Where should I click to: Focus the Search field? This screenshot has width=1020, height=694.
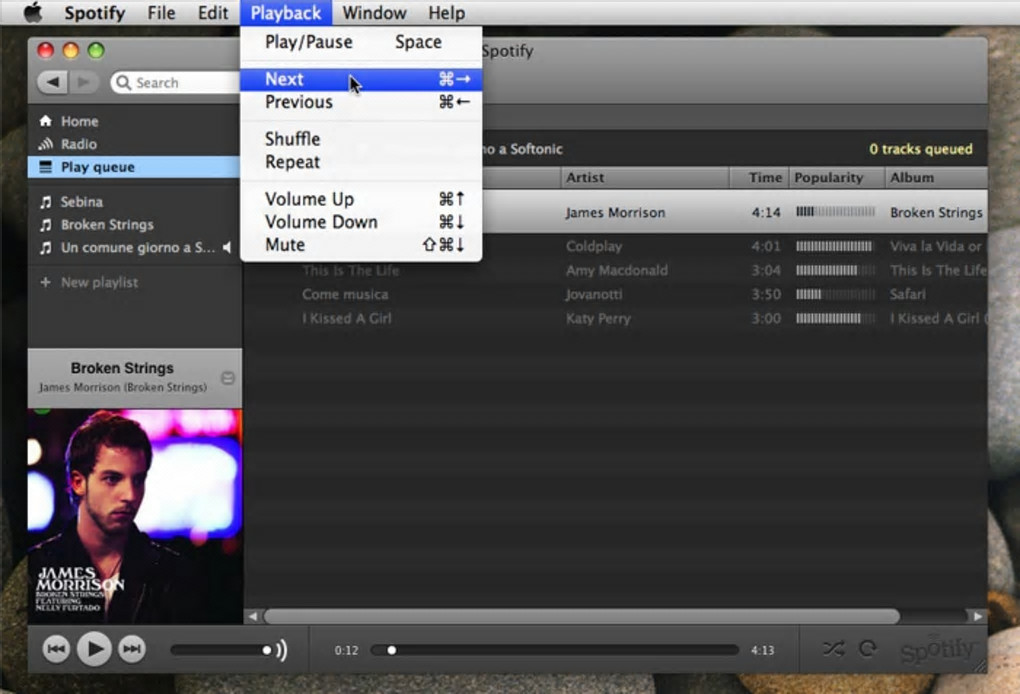(176, 83)
